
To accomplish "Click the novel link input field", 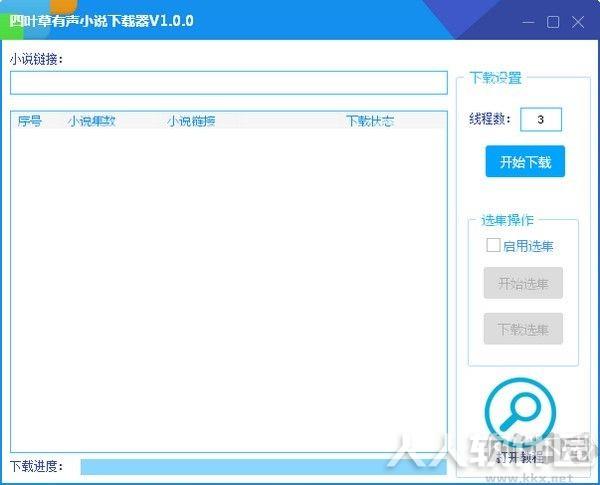I will [229, 83].
